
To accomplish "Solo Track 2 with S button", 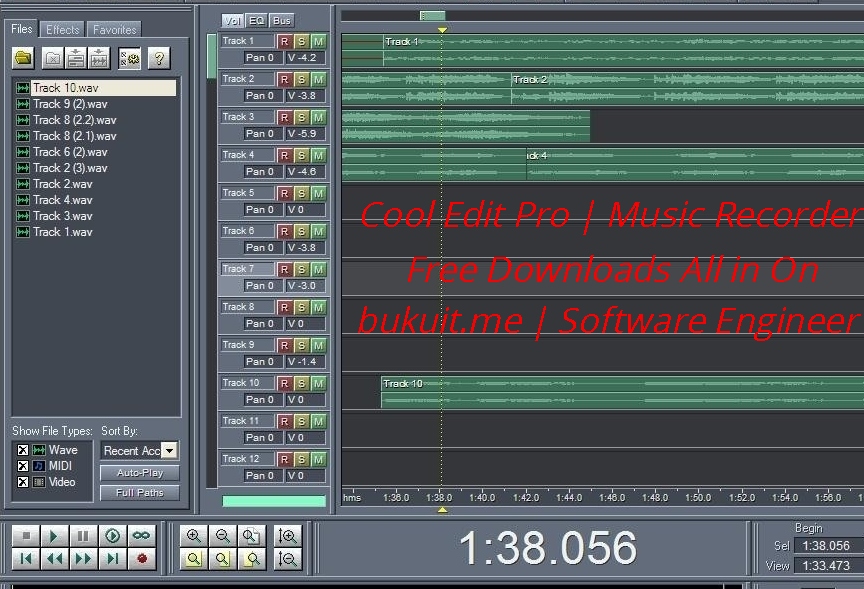I will pos(301,79).
